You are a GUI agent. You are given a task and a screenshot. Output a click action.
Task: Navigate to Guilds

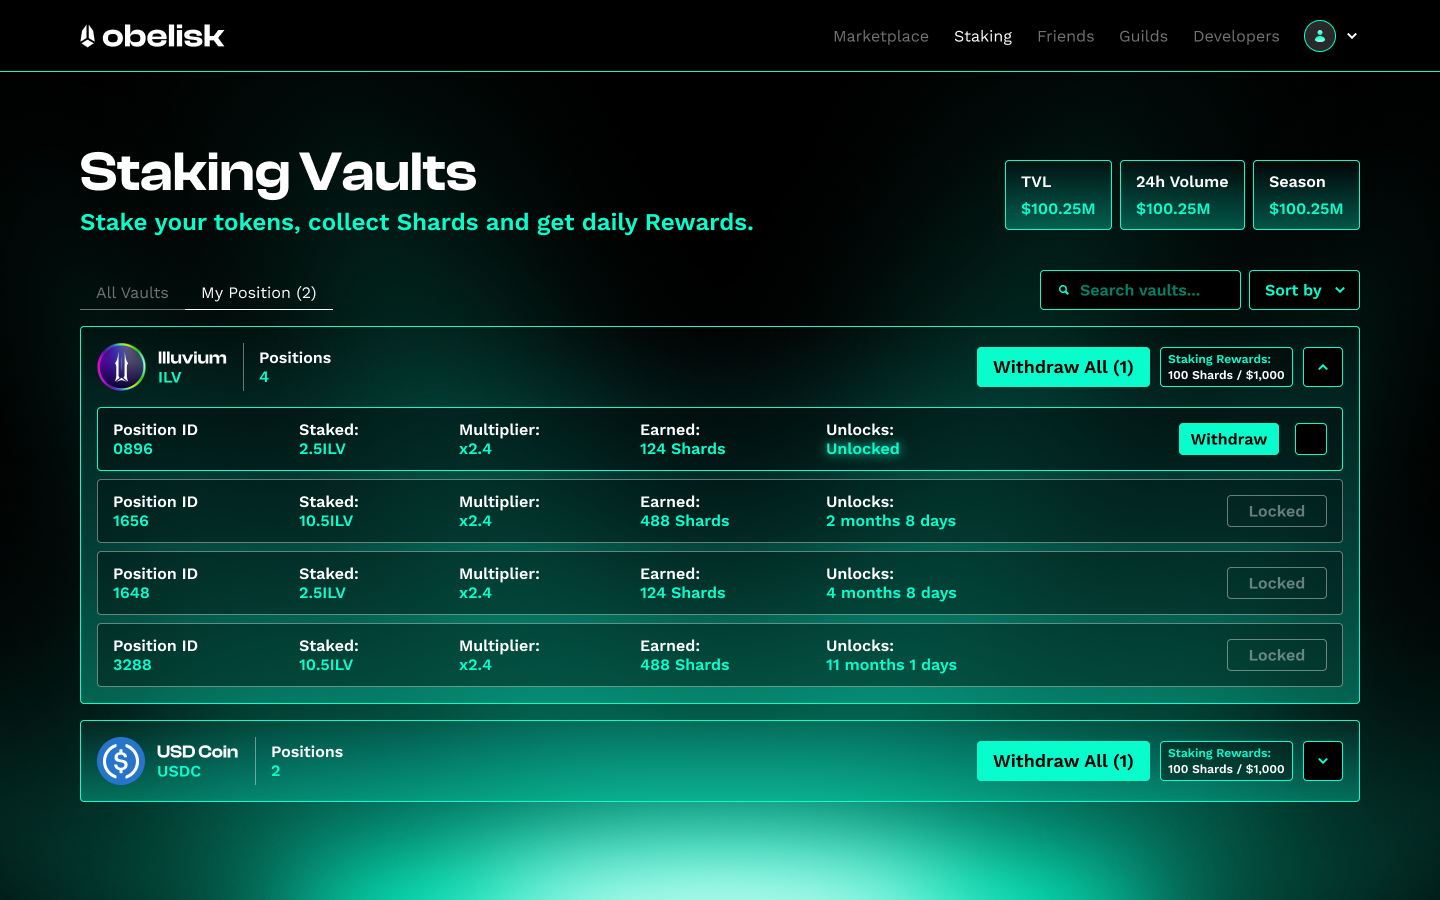click(1143, 36)
